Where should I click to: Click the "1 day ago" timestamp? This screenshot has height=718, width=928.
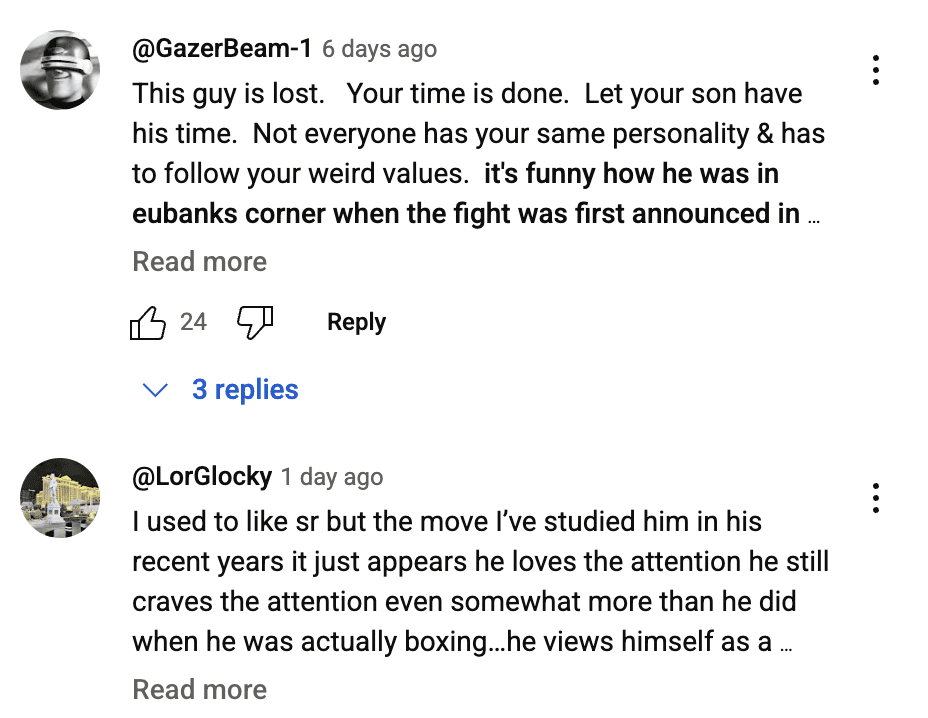332,477
